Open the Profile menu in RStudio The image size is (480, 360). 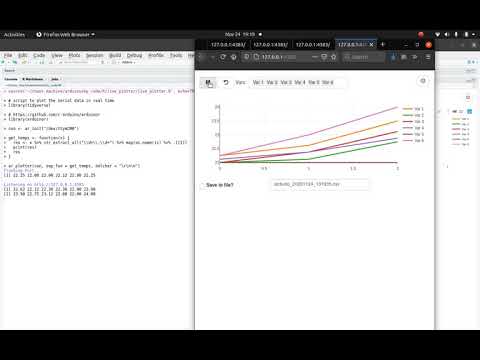click(156, 55)
